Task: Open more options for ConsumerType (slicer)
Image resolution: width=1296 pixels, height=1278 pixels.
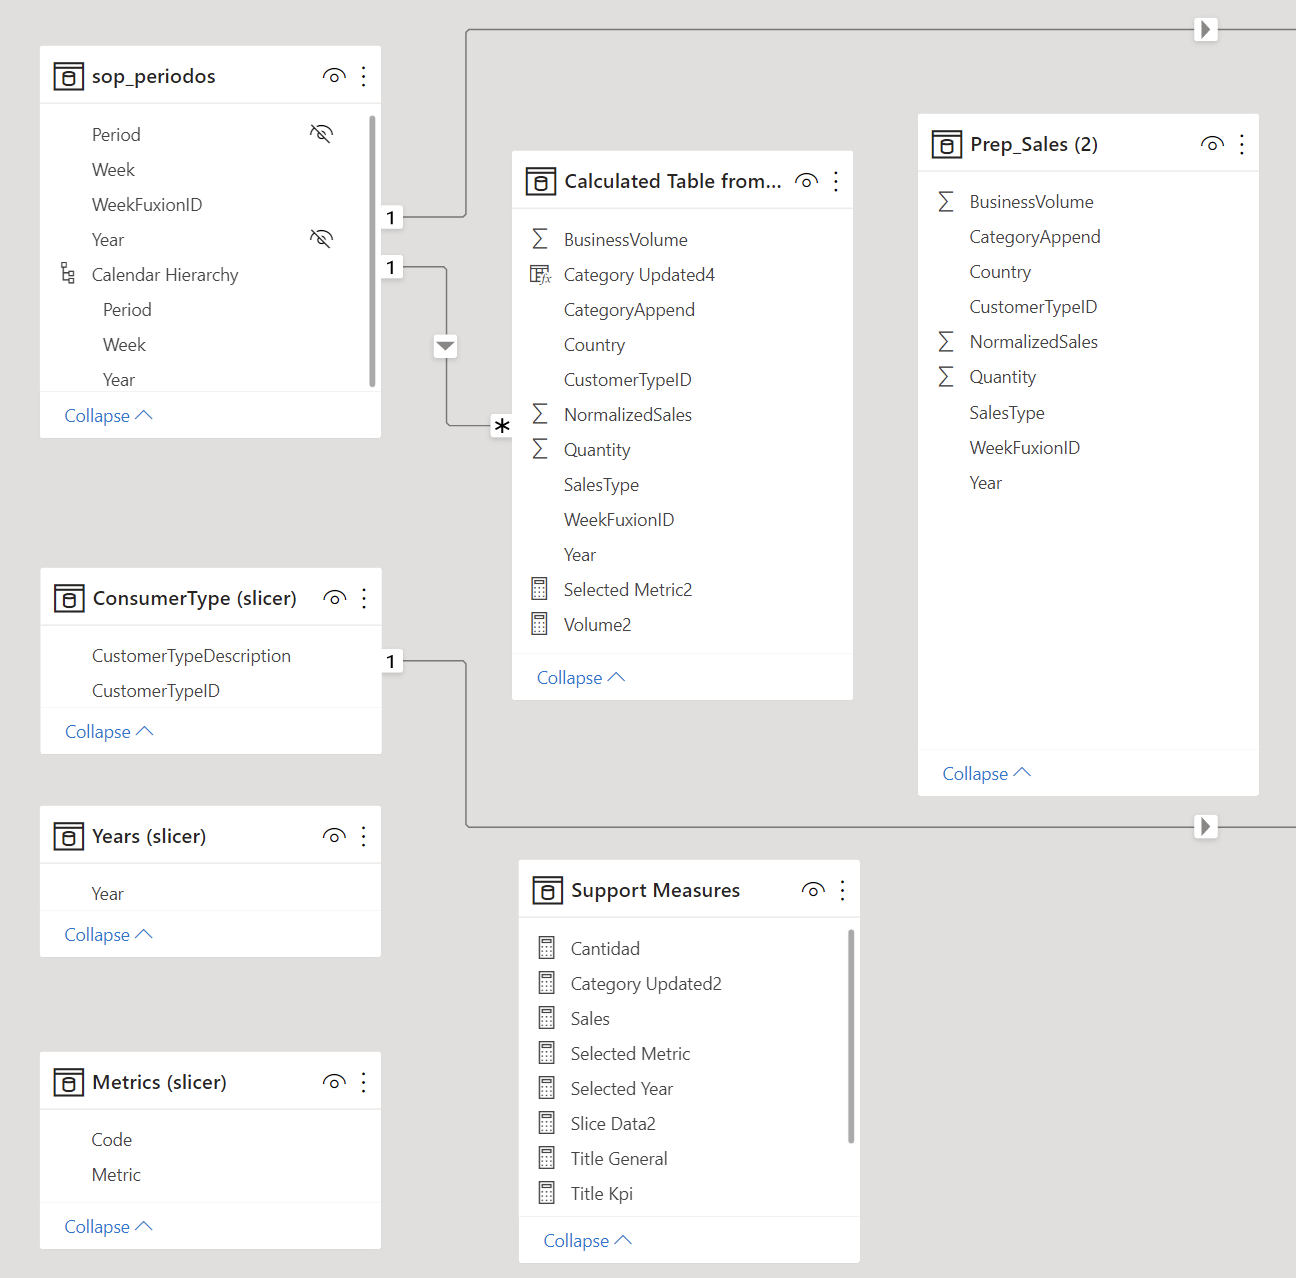Action: click(x=364, y=598)
